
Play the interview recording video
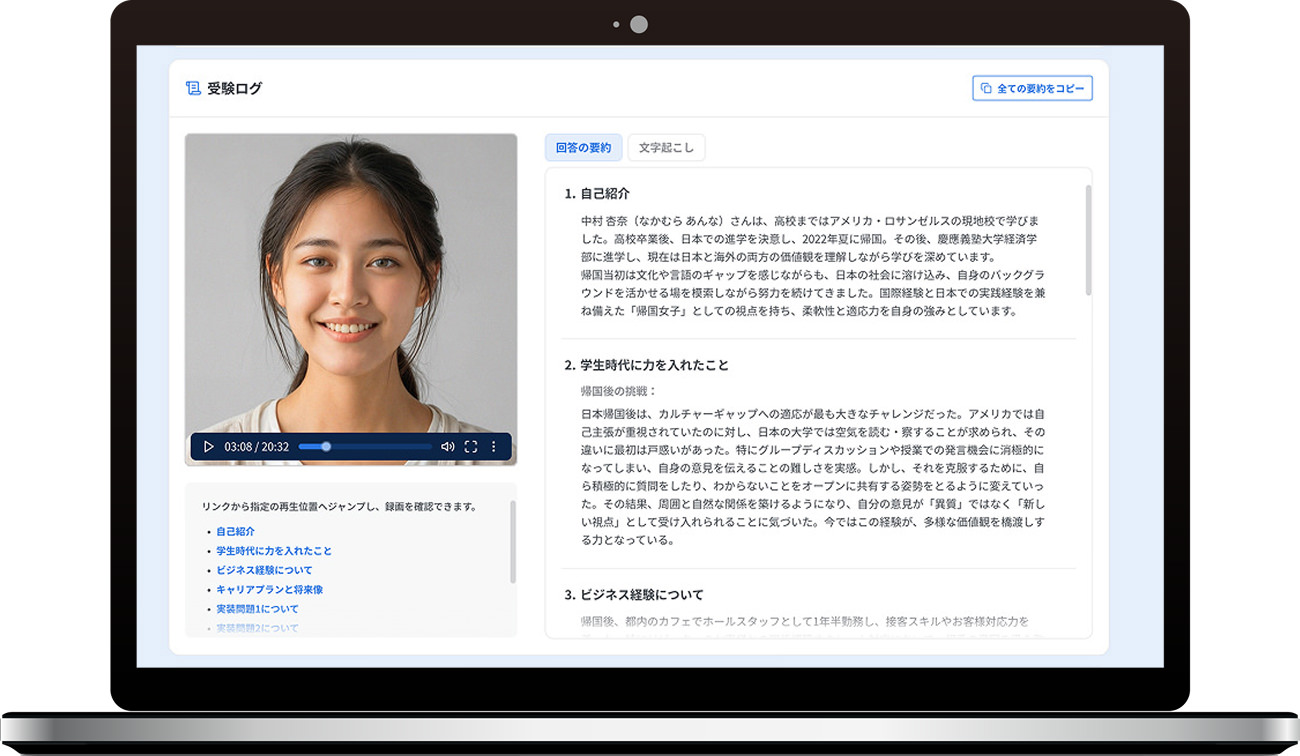tap(209, 447)
